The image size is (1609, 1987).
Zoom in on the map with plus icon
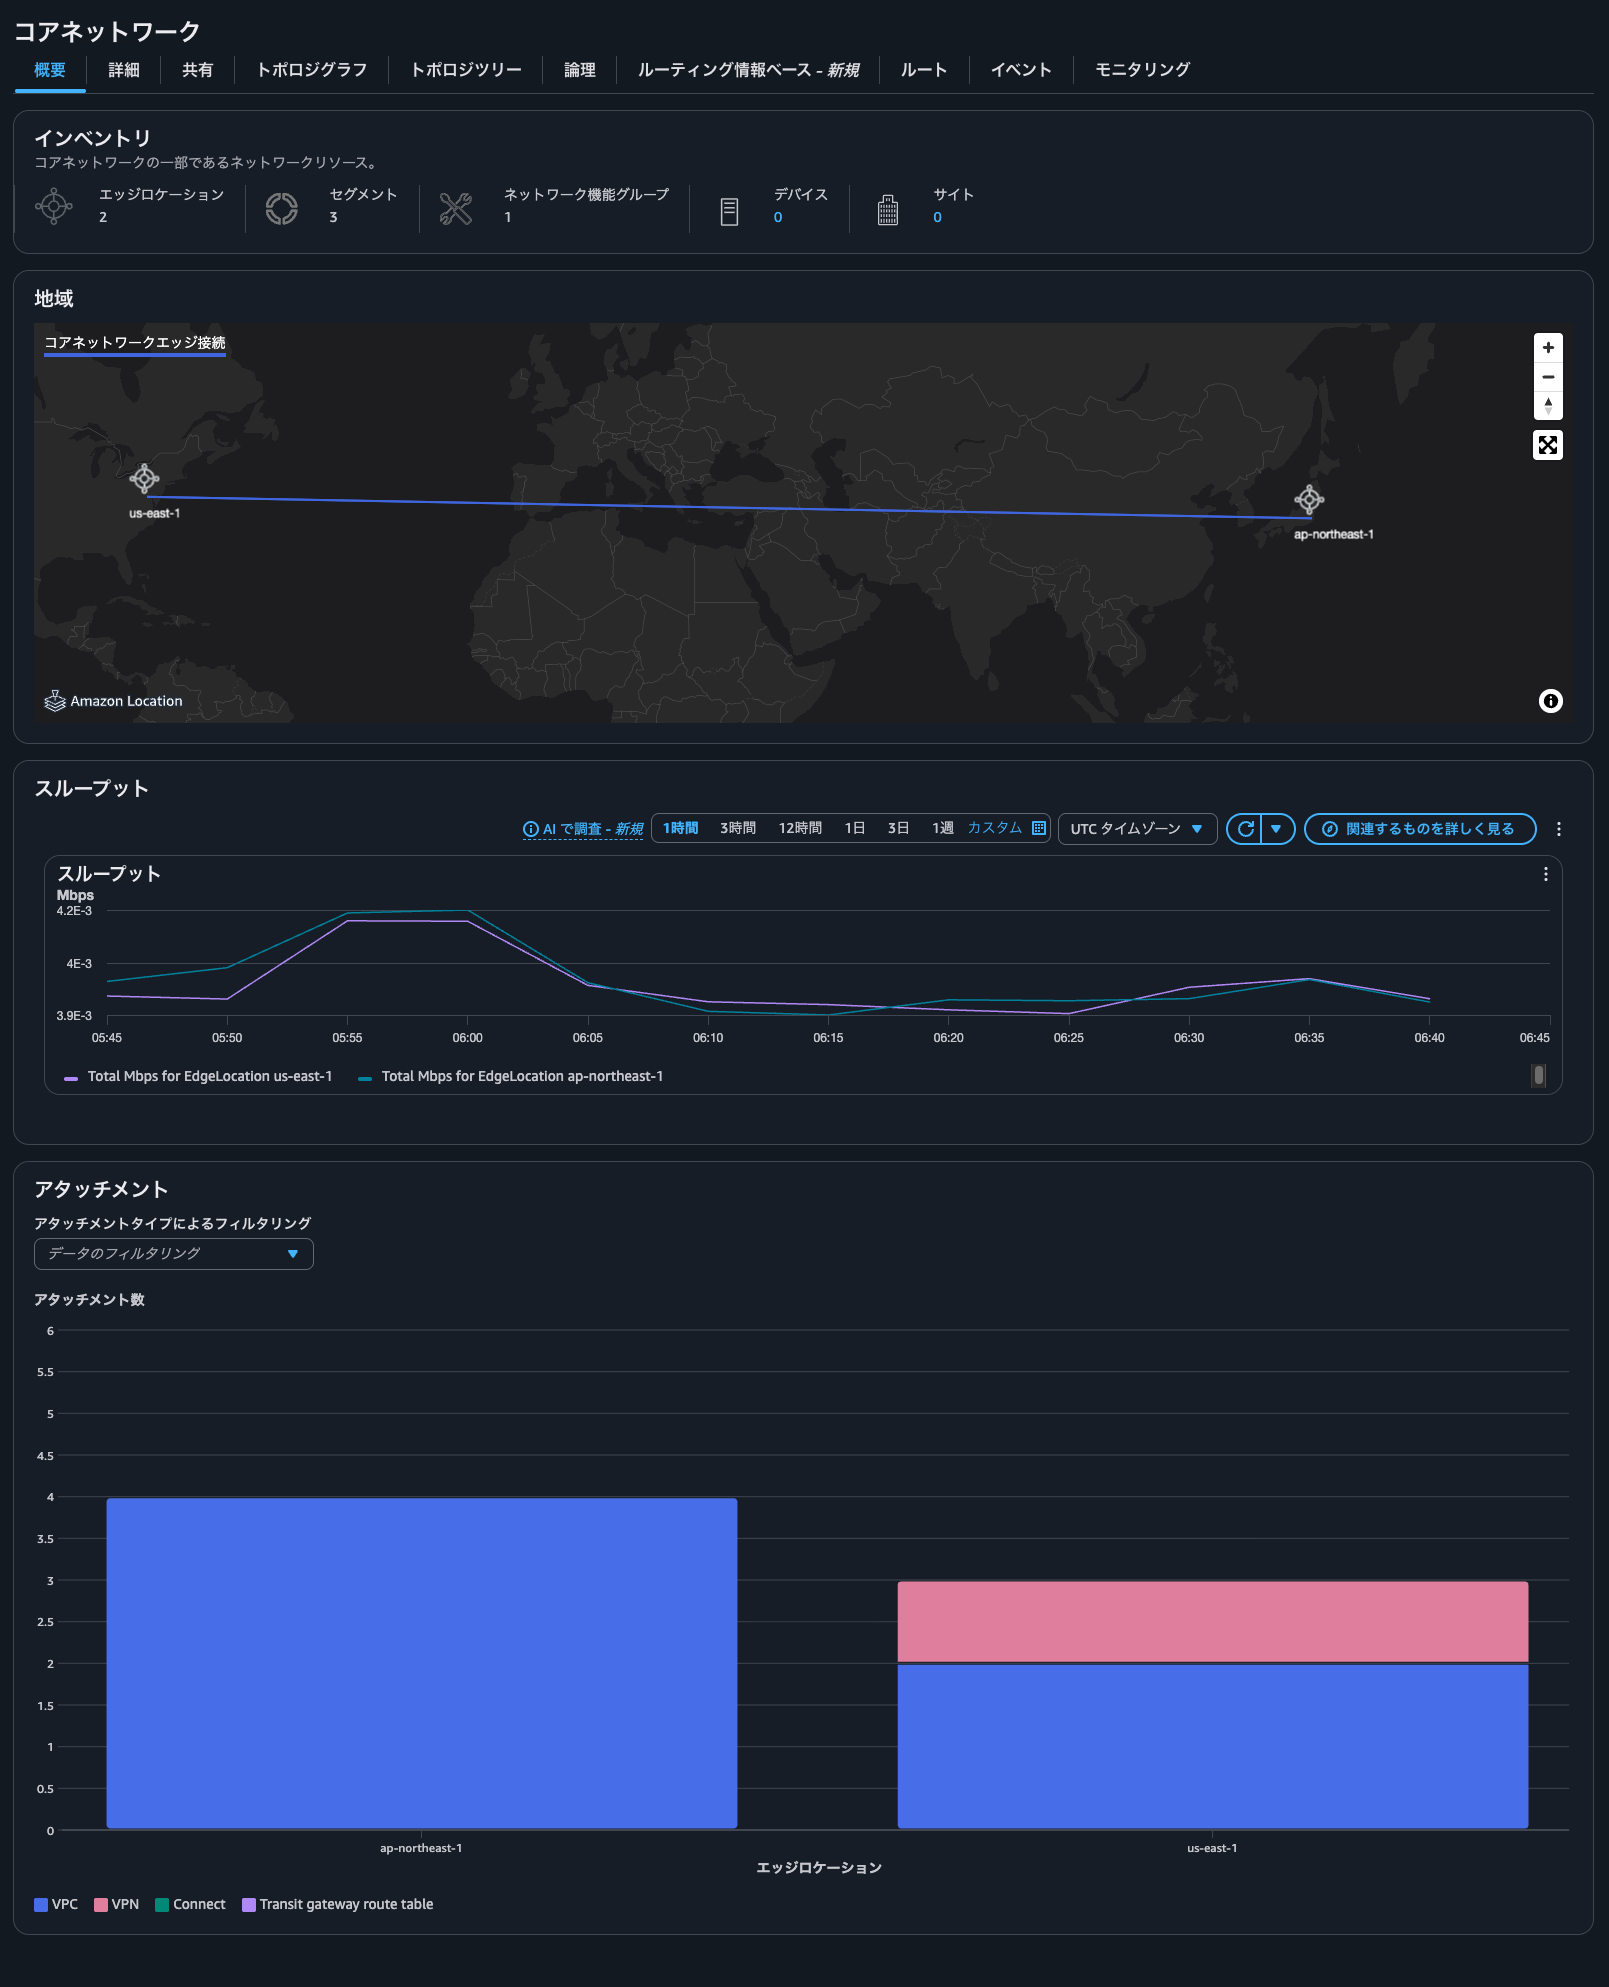pos(1547,348)
